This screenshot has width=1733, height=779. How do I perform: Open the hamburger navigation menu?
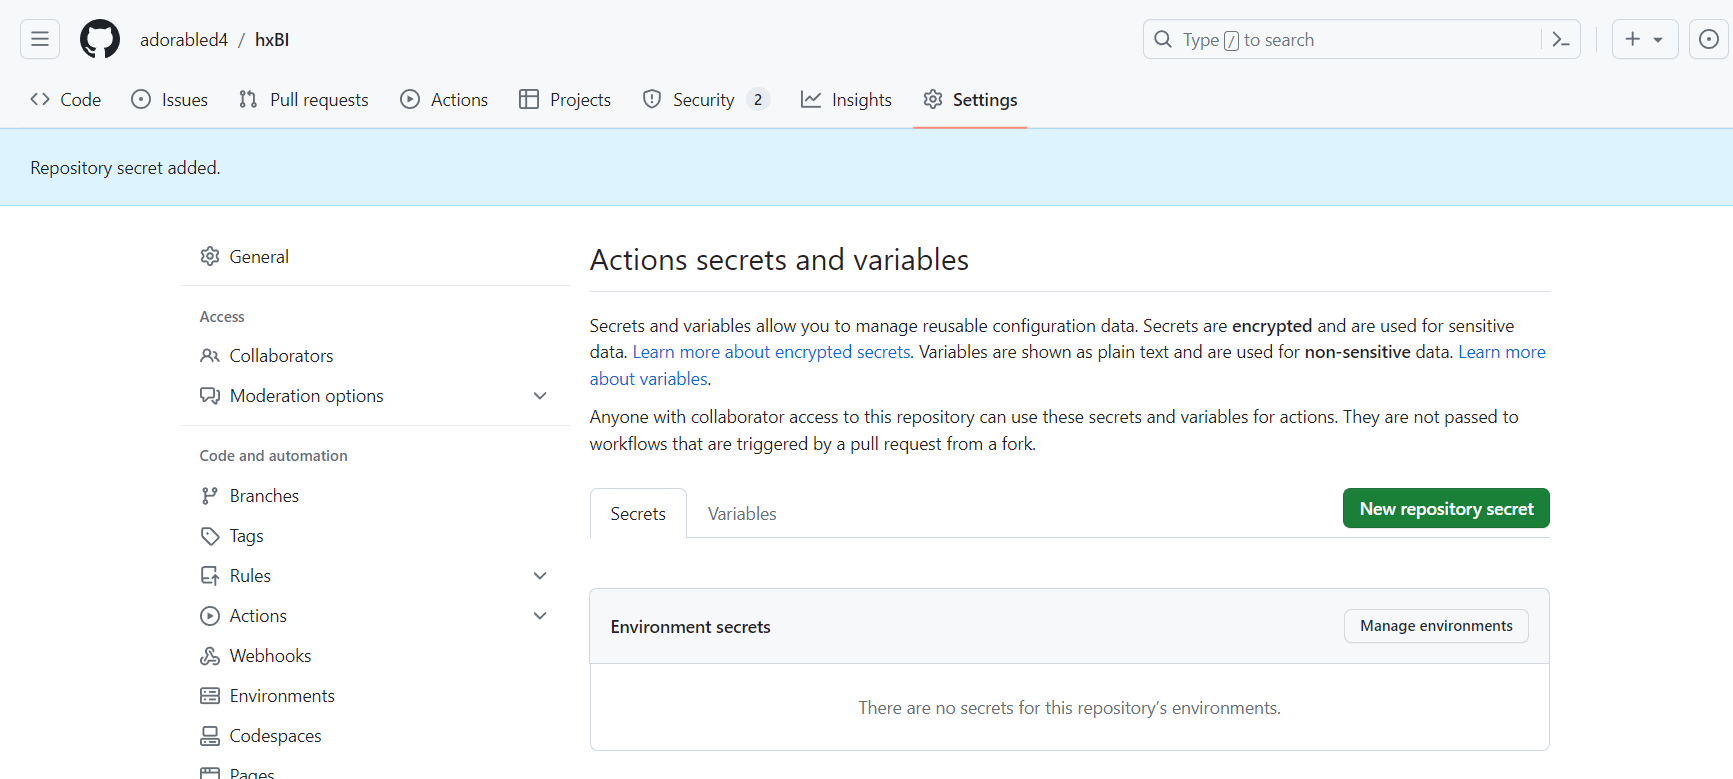click(40, 39)
